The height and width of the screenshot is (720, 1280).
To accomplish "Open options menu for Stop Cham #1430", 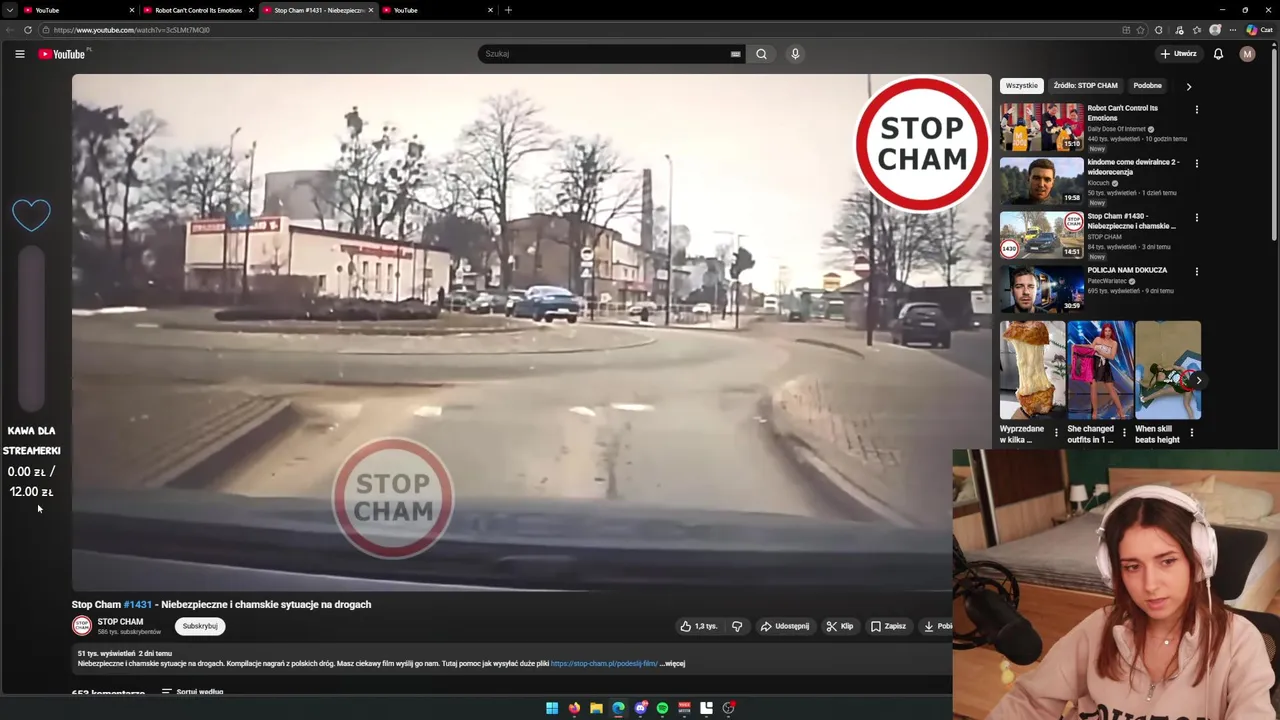I will tap(1196, 217).
